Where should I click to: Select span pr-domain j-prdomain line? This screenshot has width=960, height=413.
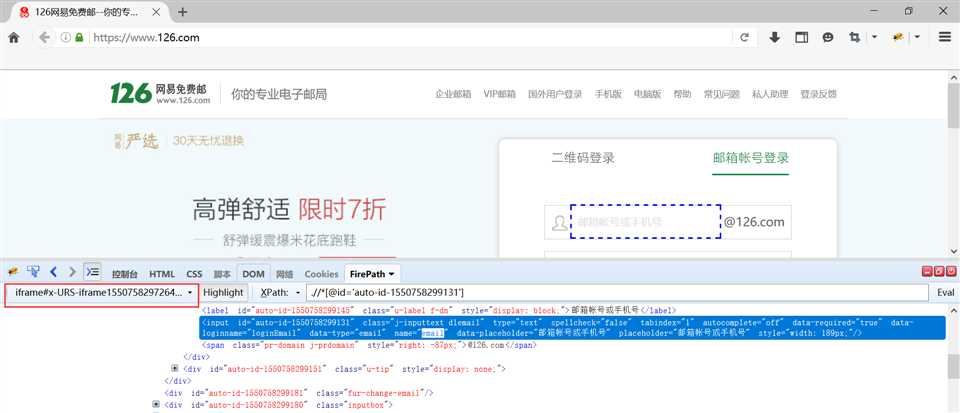pos(370,345)
